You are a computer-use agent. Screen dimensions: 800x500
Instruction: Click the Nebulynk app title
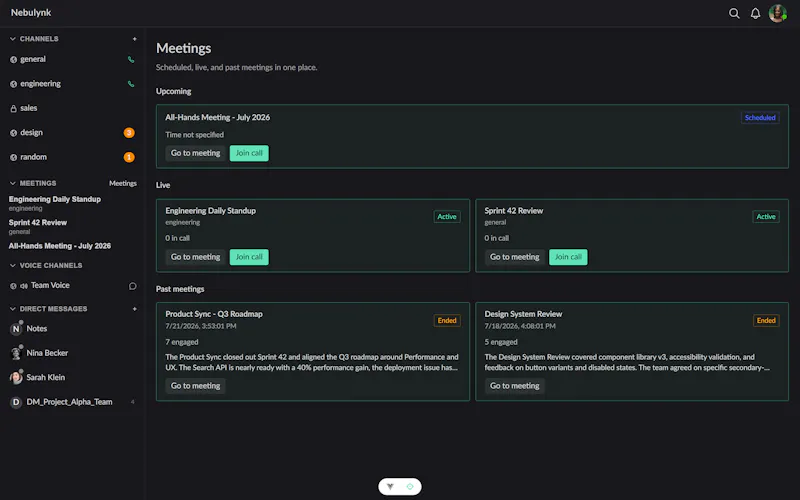pos(31,13)
